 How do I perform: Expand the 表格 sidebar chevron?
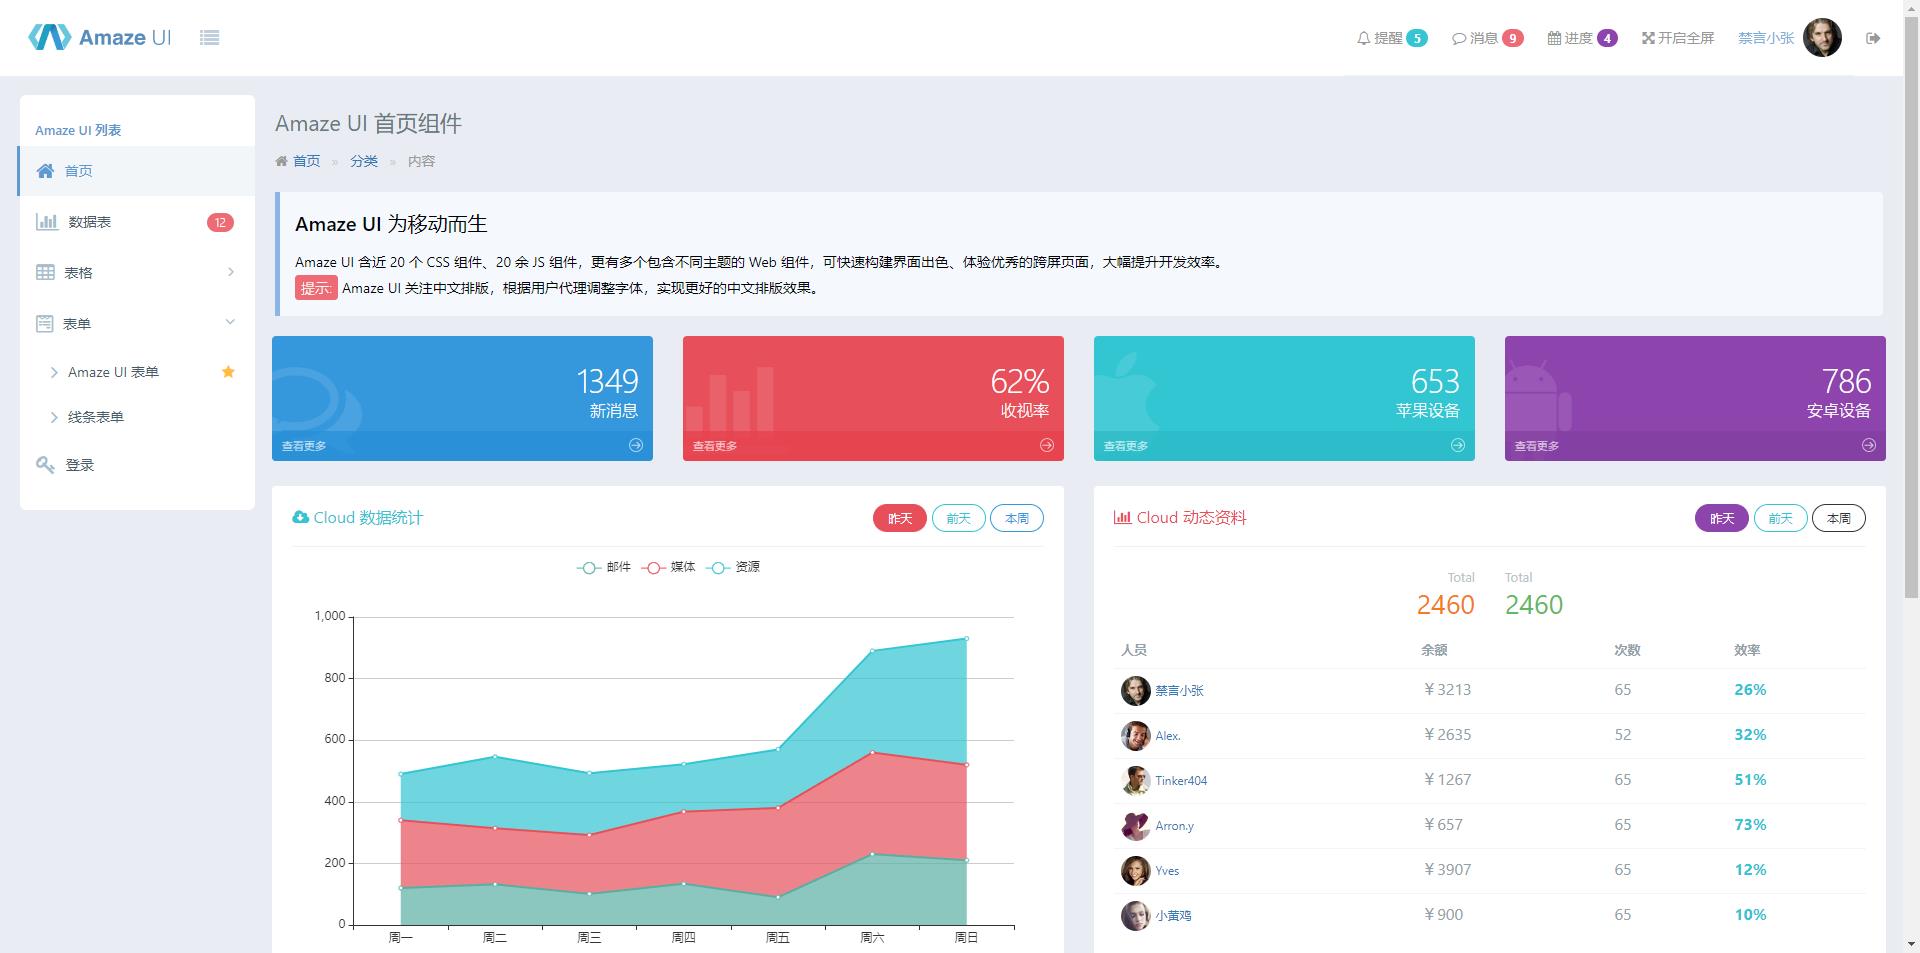click(231, 272)
